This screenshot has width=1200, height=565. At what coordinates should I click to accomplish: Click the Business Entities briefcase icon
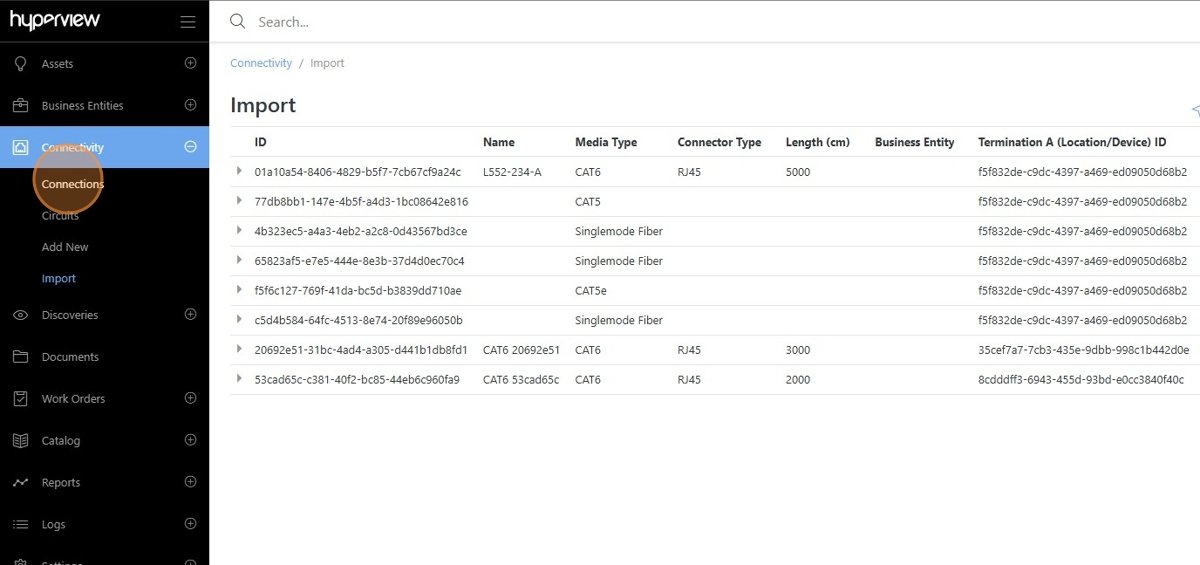point(20,105)
